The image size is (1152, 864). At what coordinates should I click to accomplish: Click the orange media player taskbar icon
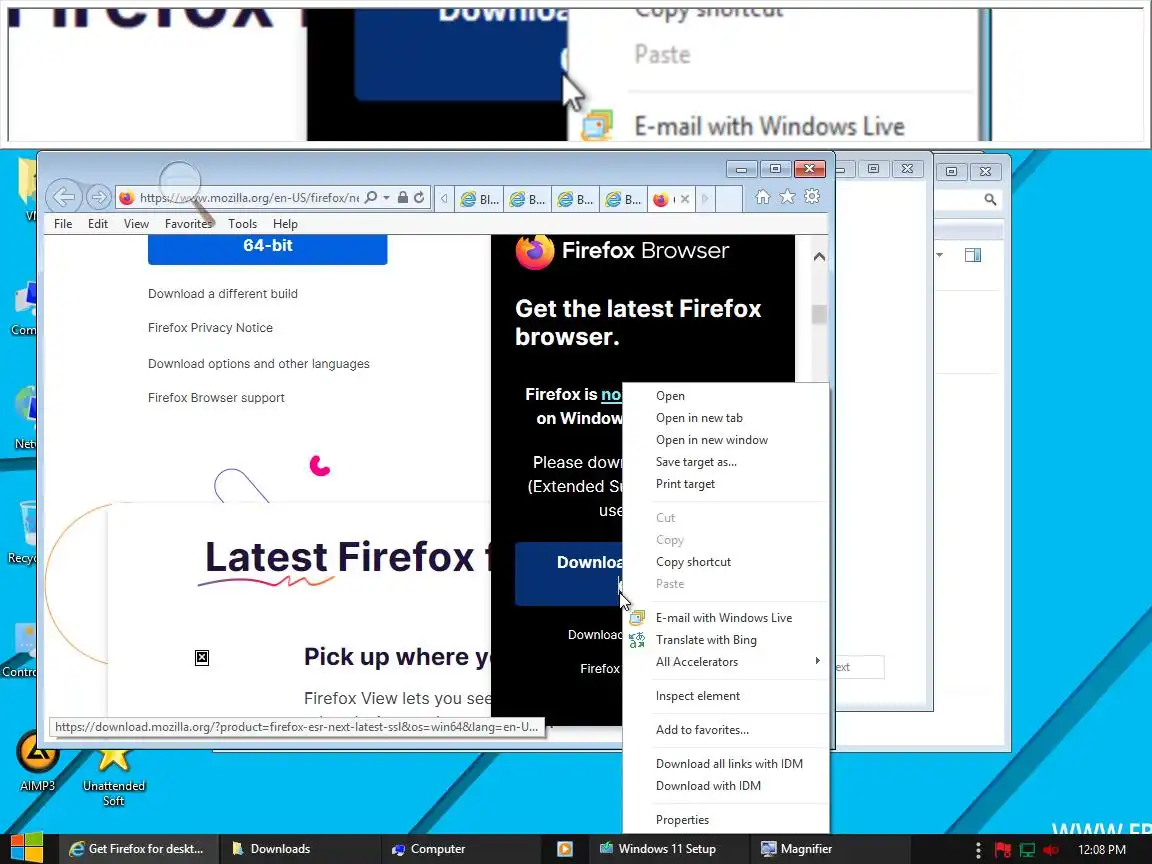point(564,849)
